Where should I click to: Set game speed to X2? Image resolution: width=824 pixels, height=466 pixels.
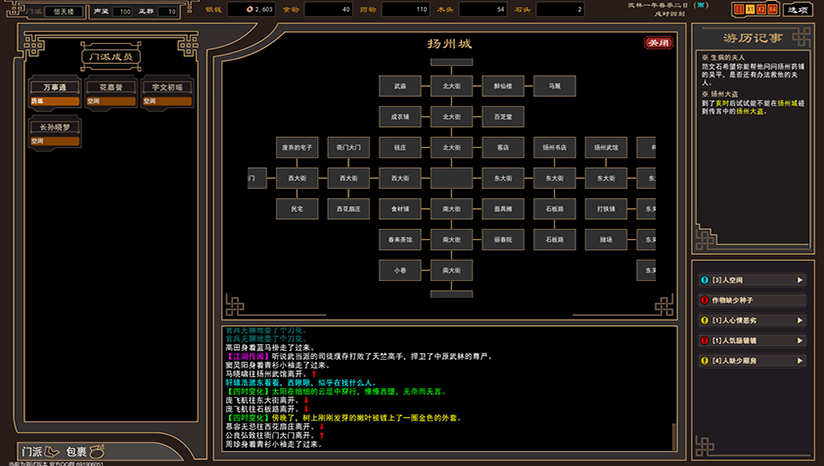[760, 9]
